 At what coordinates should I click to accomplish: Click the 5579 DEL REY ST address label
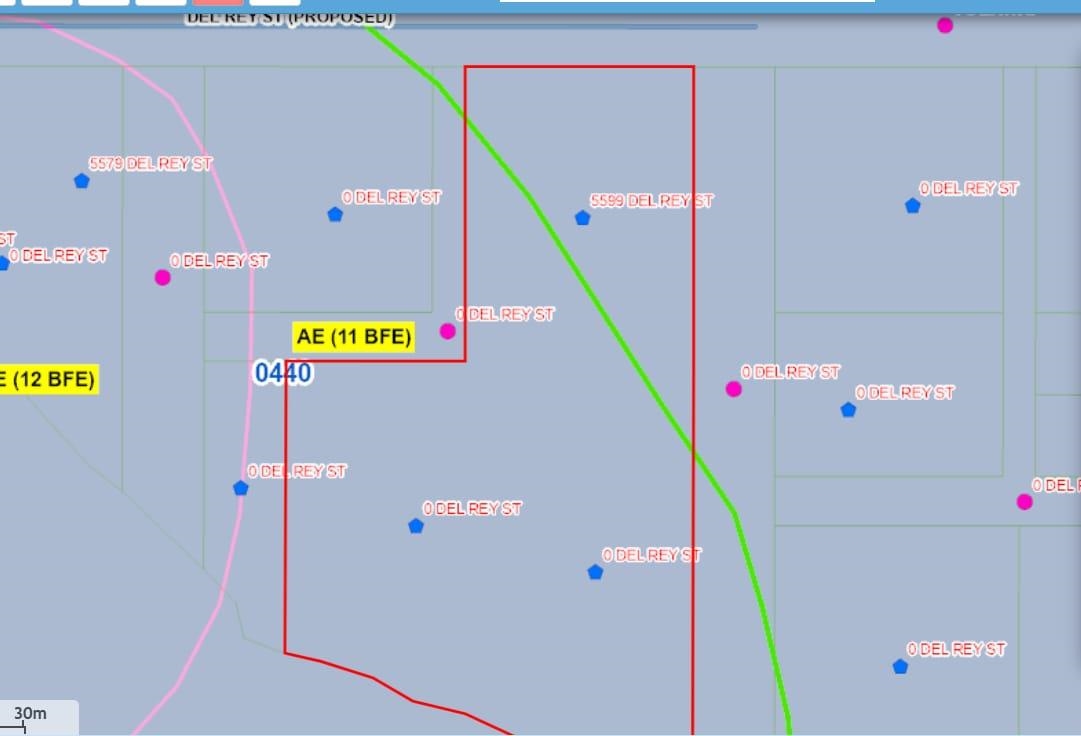click(x=150, y=164)
